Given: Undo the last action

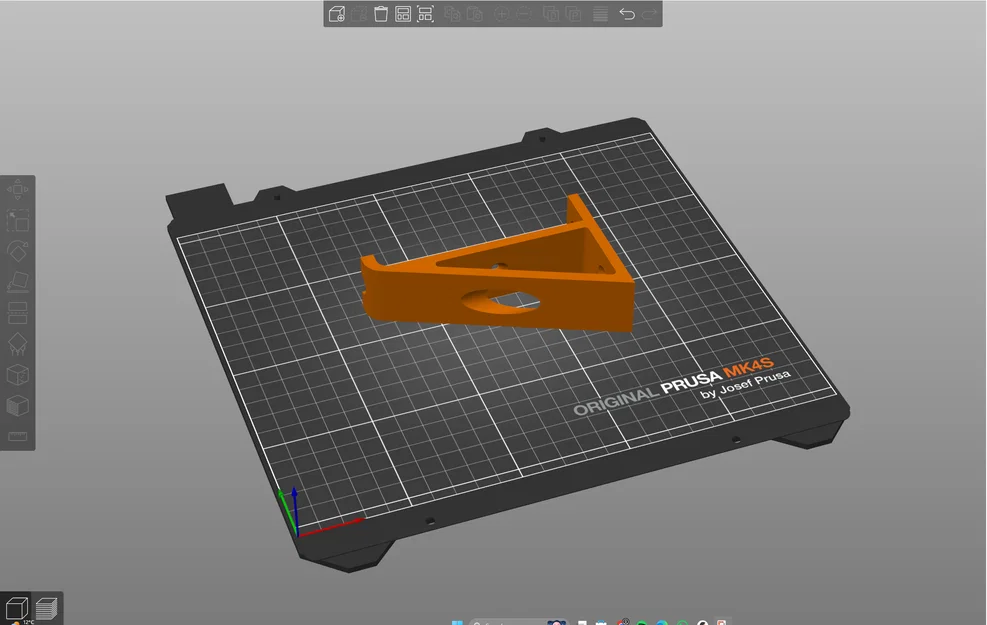Looking at the screenshot, I should (628, 14).
